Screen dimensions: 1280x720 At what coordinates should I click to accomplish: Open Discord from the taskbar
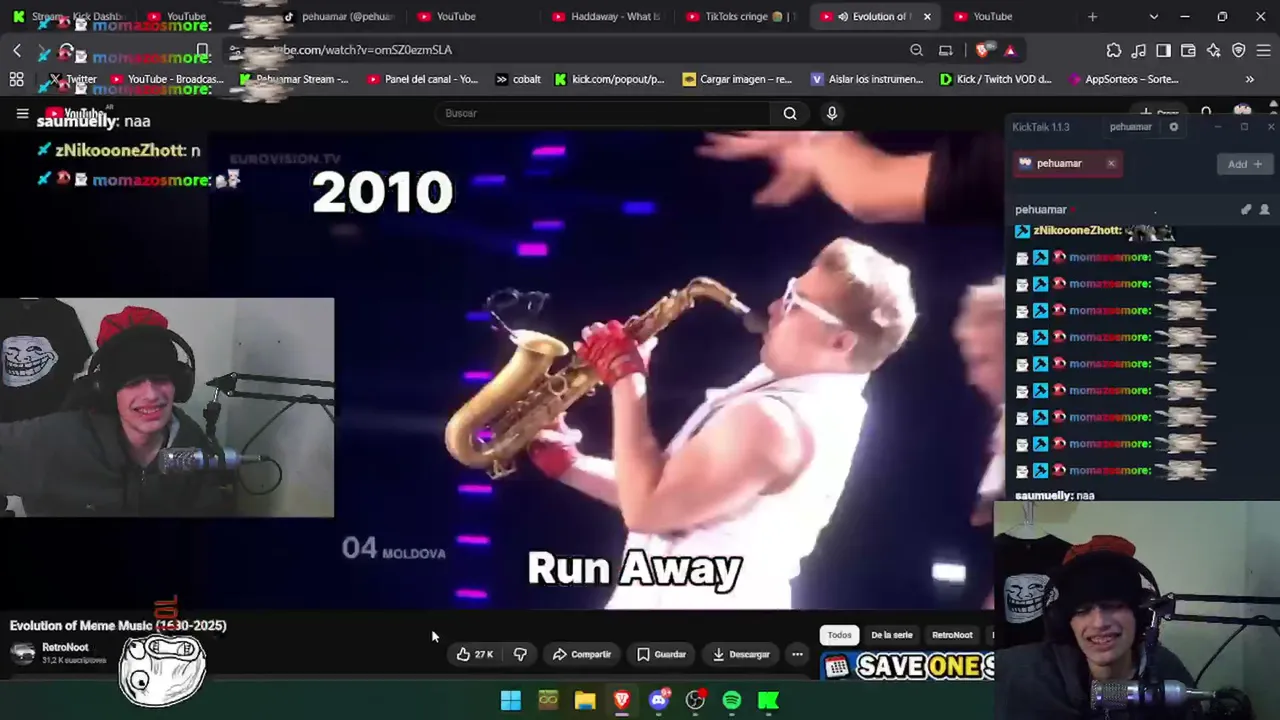pyautogui.click(x=659, y=700)
